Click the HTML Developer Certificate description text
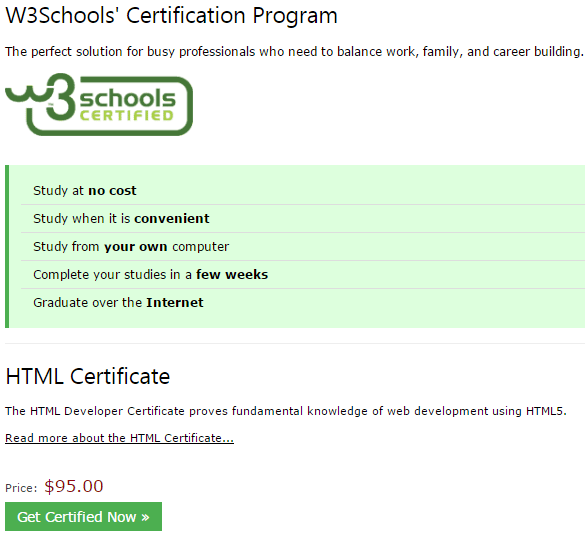The image size is (585, 543). point(286,411)
